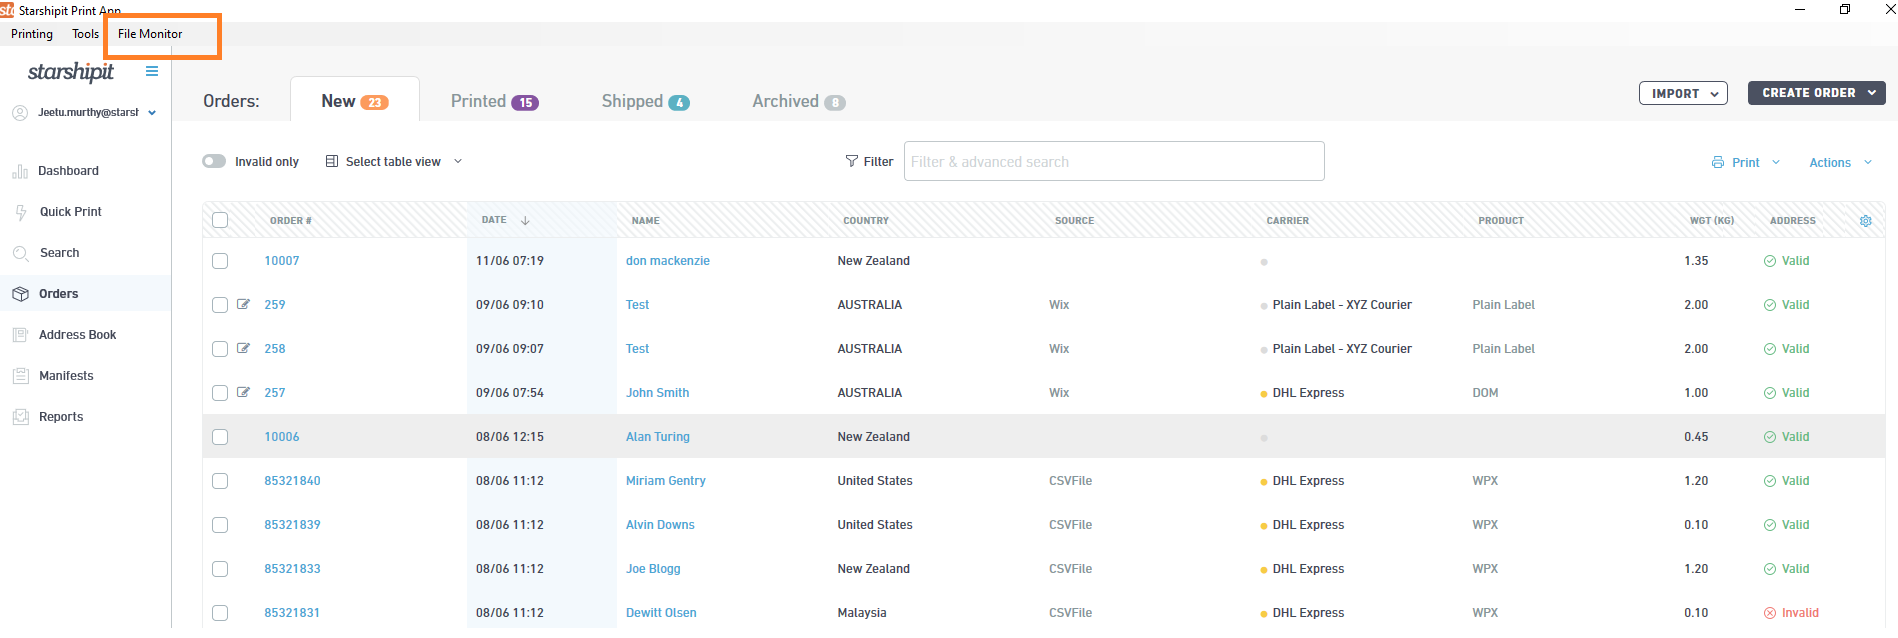Screen dimensions: 1898x638
Task: Click DHL Express carrier for order 257
Action: coord(1308,393)
